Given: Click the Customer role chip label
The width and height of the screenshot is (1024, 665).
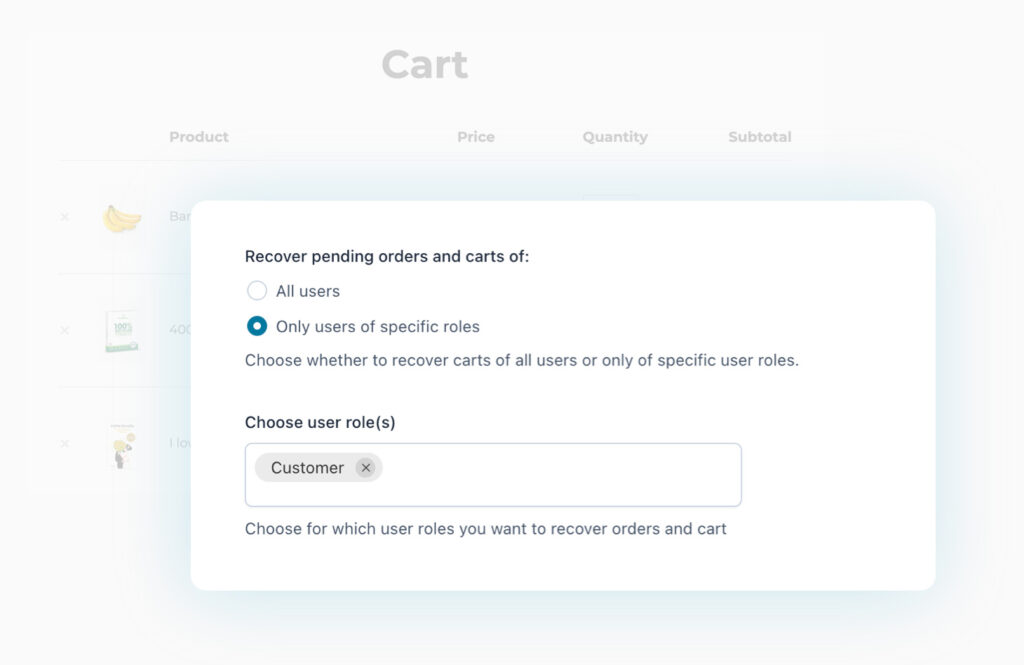Looking at the screenshot, I should click(308, 467).
